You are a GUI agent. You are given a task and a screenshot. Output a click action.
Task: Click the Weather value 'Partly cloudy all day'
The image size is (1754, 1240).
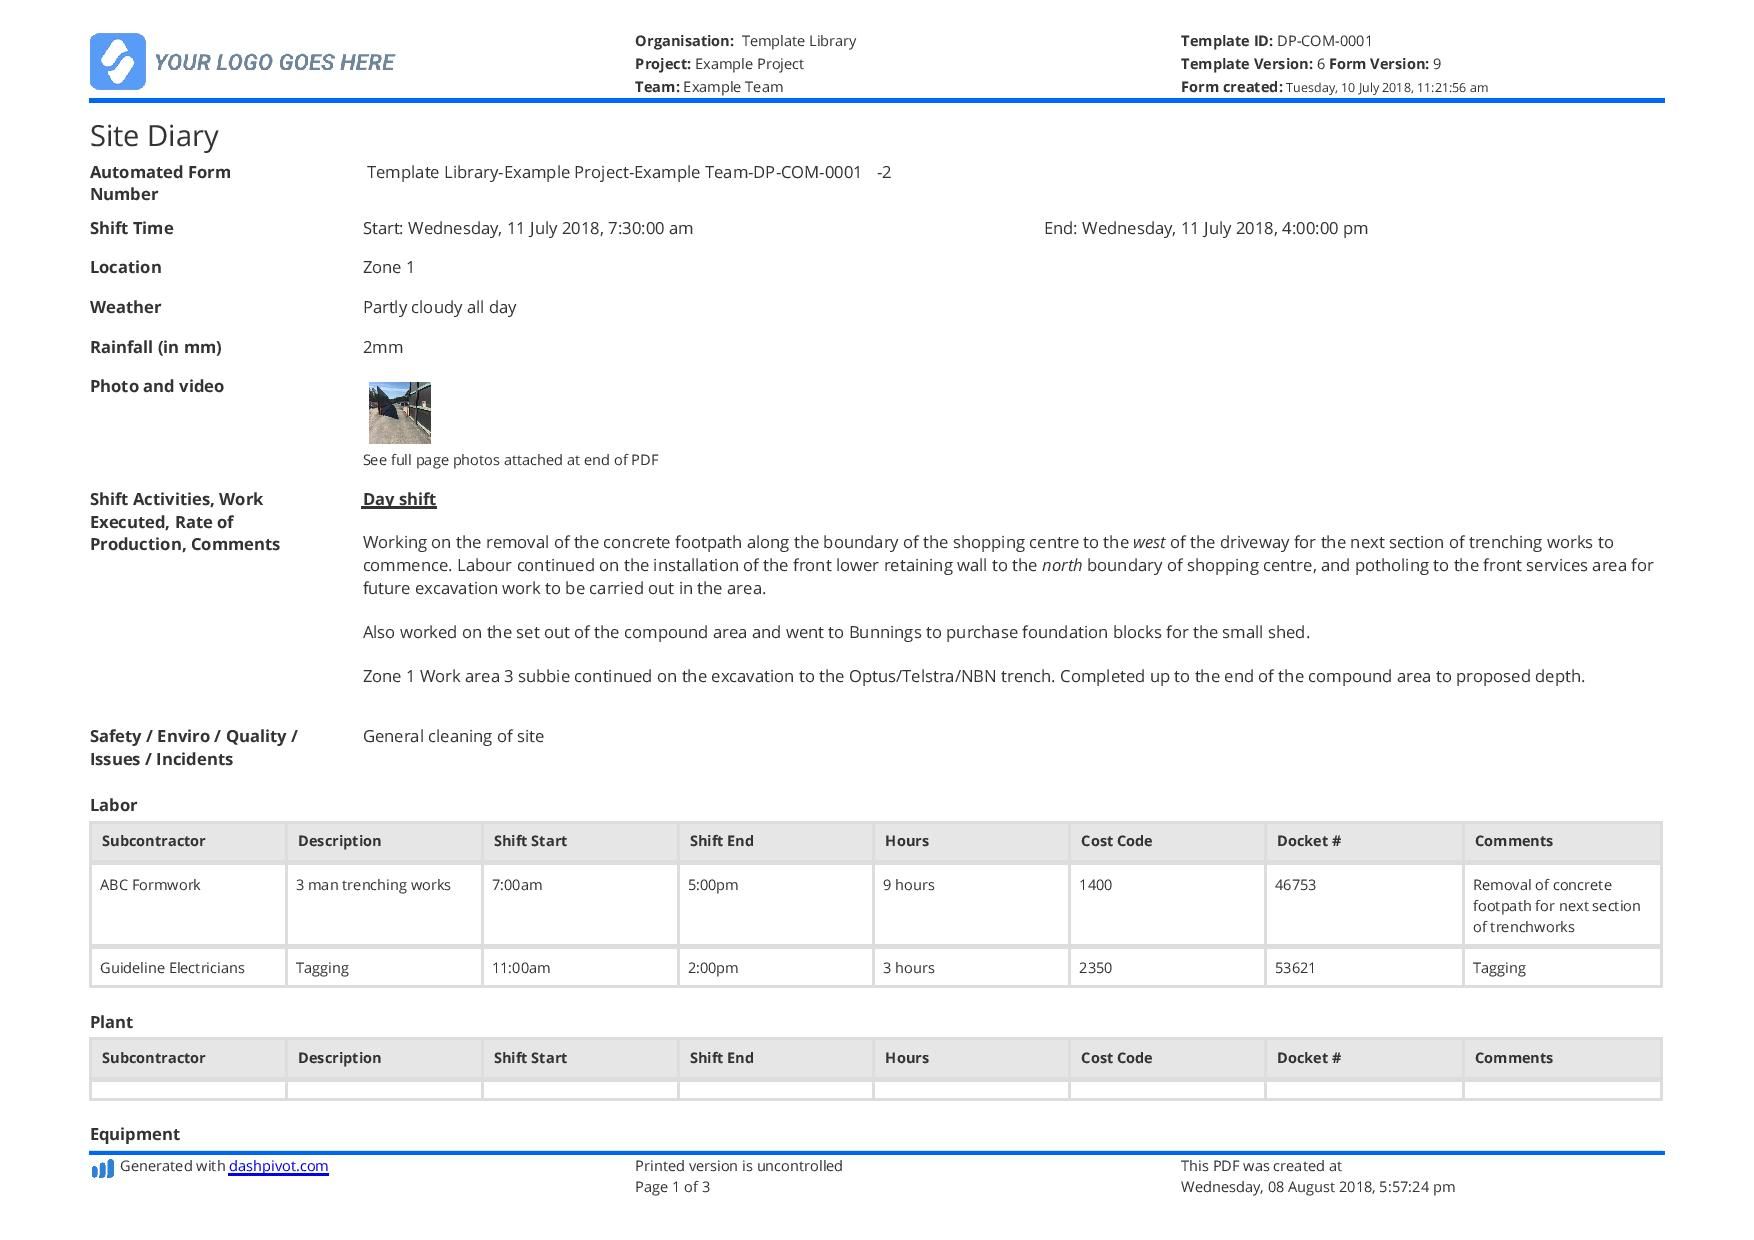click(440, 307)
